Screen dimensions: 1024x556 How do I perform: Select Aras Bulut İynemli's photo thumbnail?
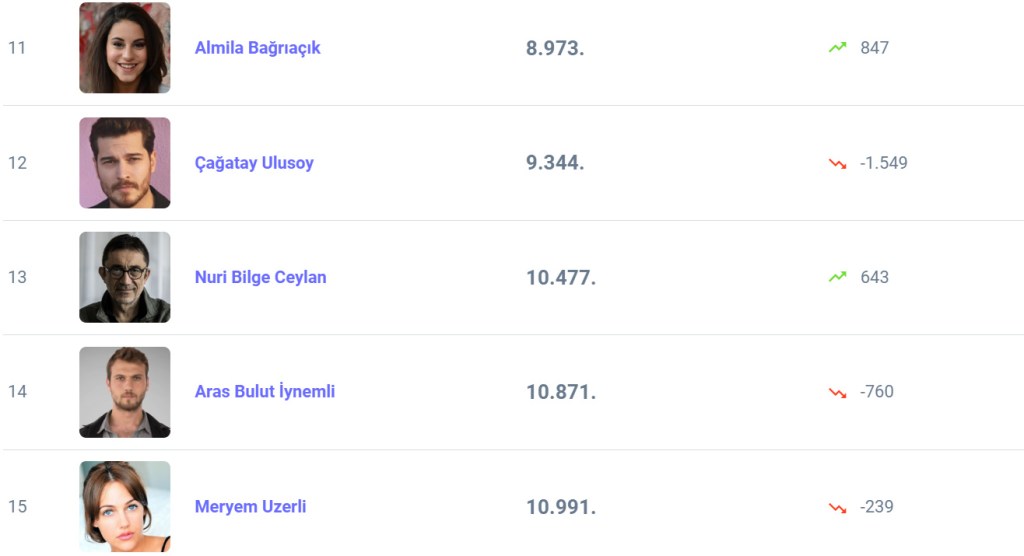(x=125, y=392)
